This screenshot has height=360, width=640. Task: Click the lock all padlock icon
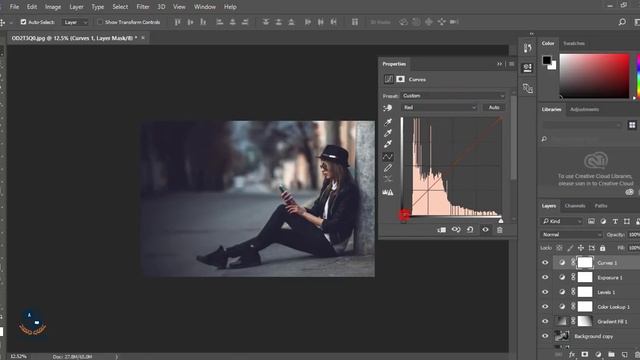coord(602,248)
